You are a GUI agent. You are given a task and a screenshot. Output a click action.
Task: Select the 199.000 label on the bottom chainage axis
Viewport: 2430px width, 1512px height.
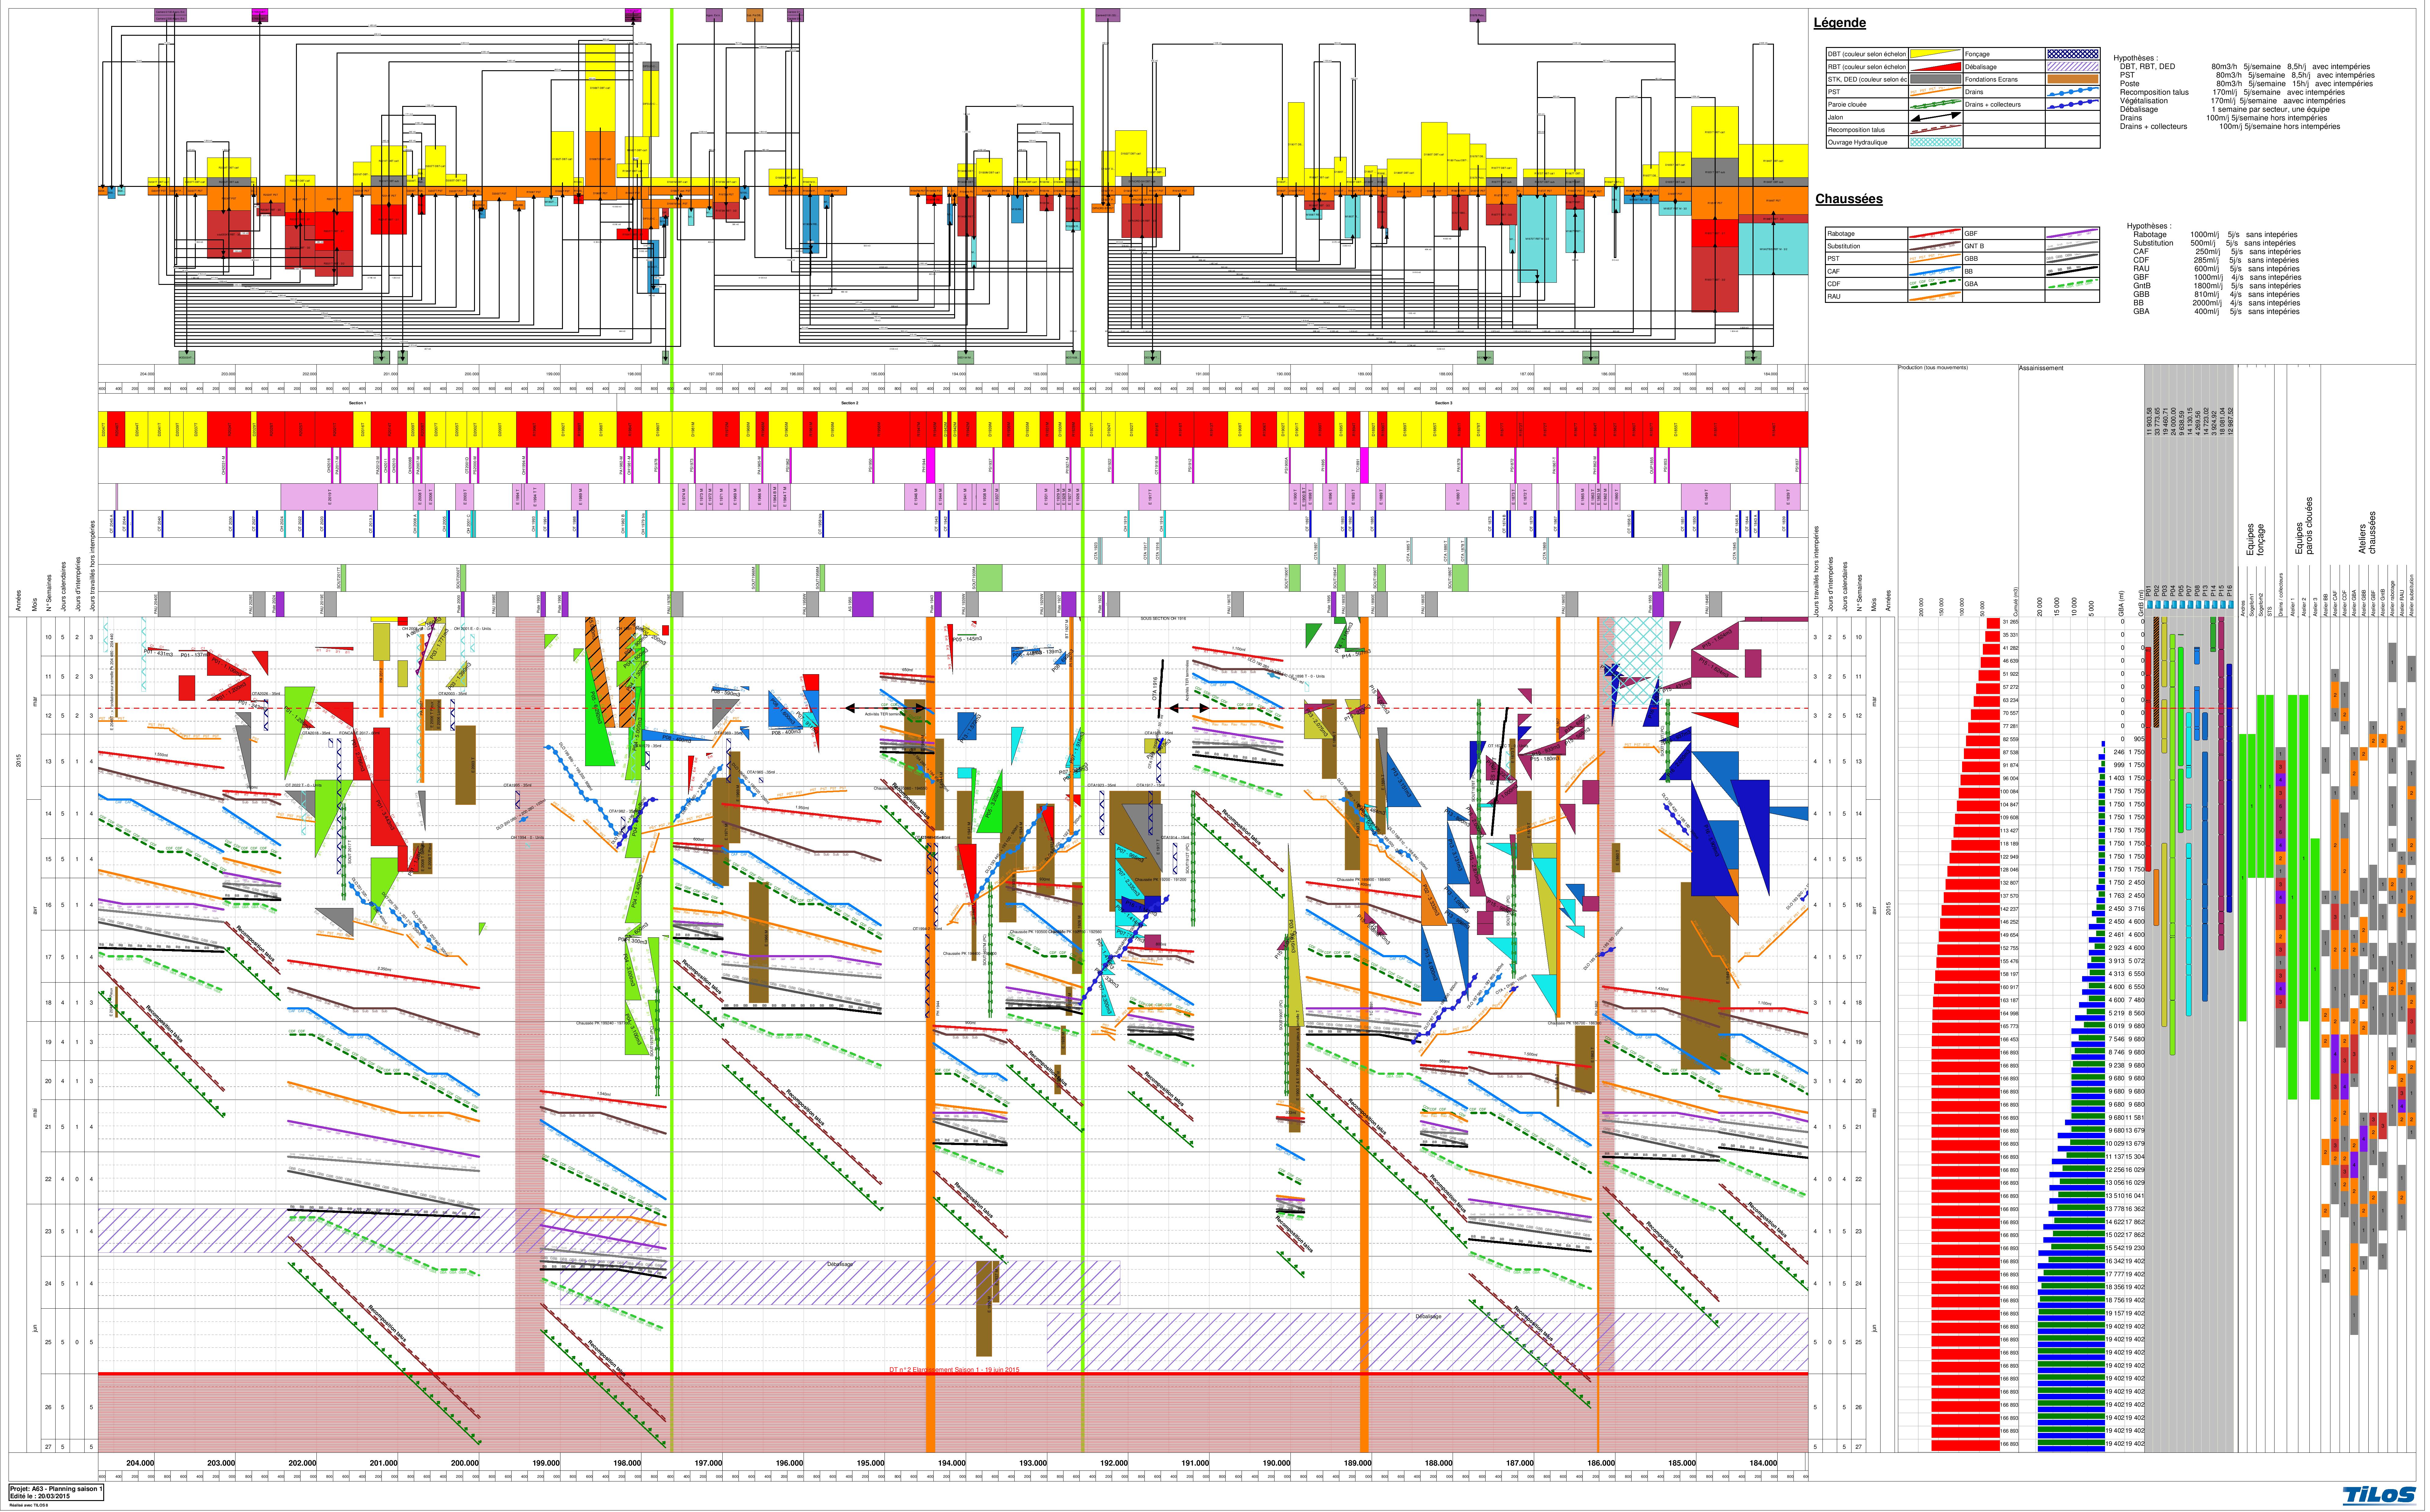click(x=546, y=1463)
